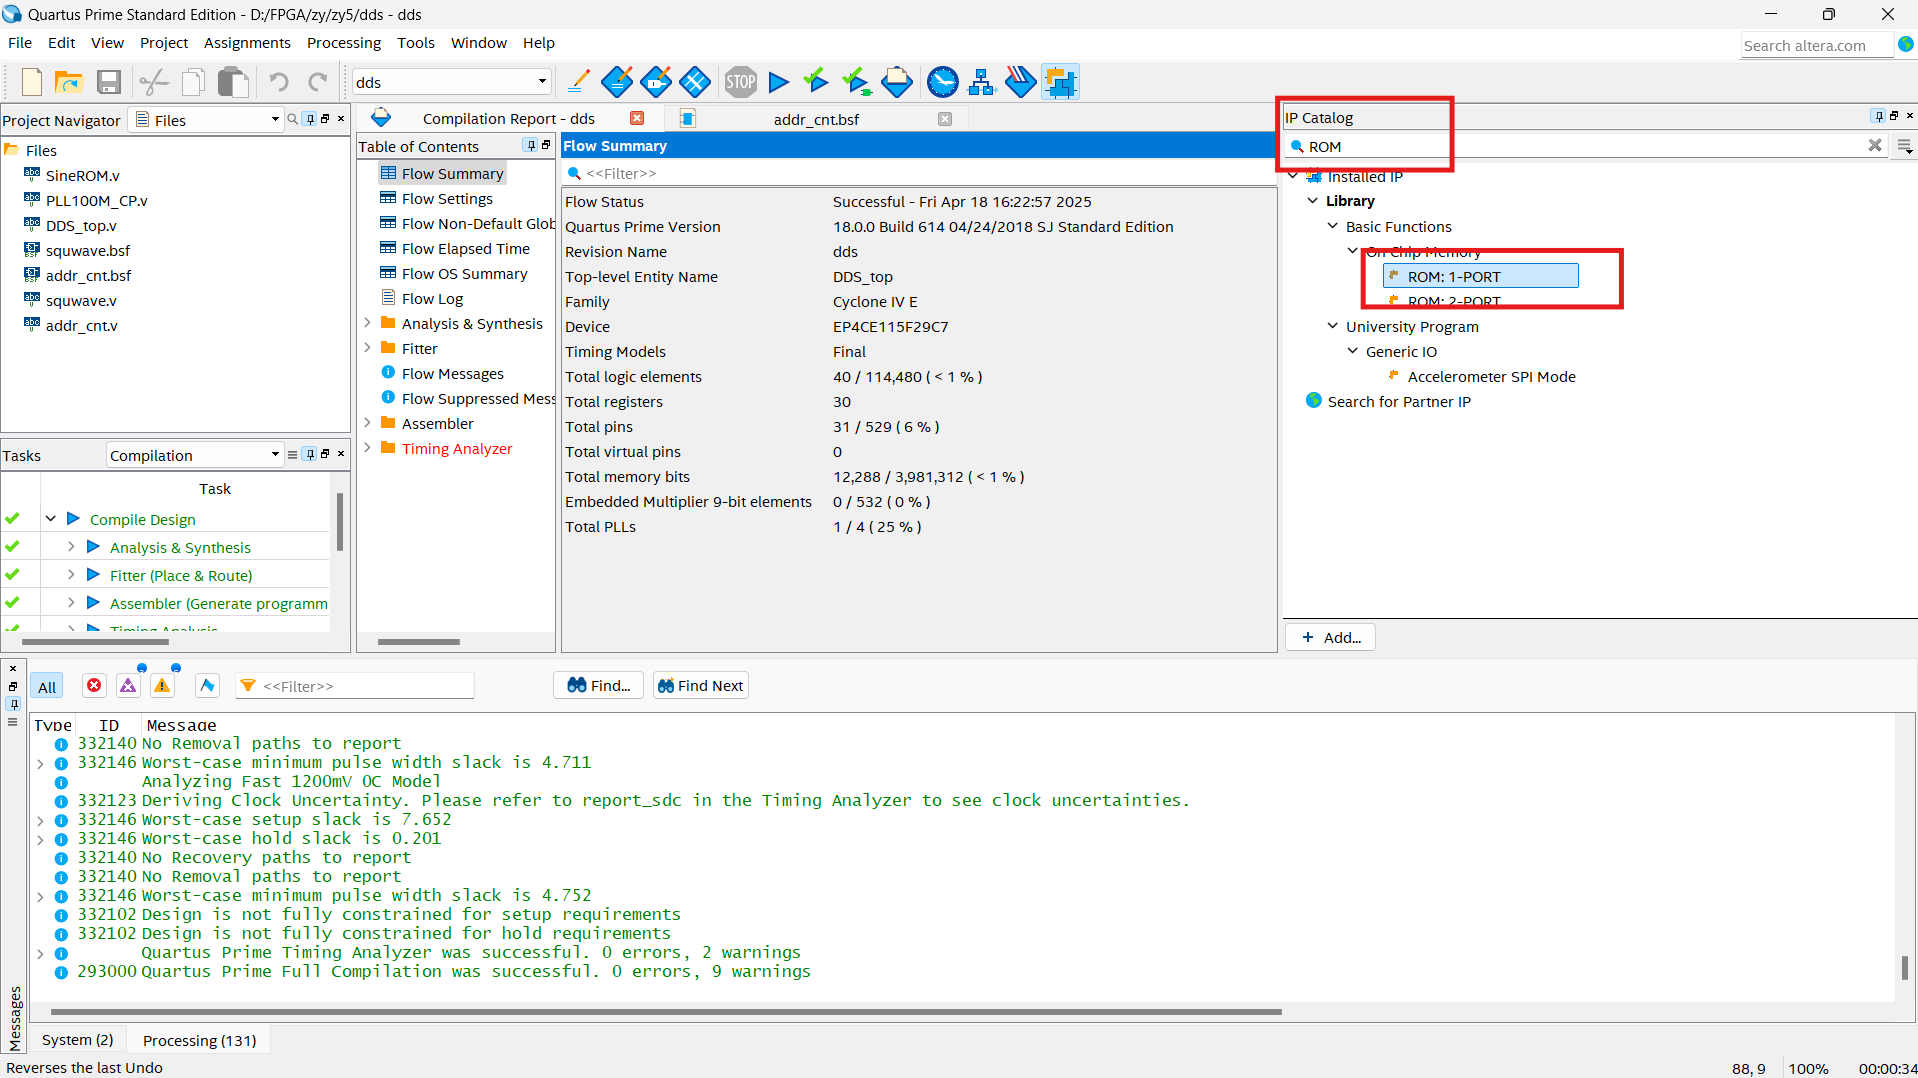1918x1078 pixels.
Task: Click the Cut scissors icon
Action: pyautogui.click(x=153, y=82)
